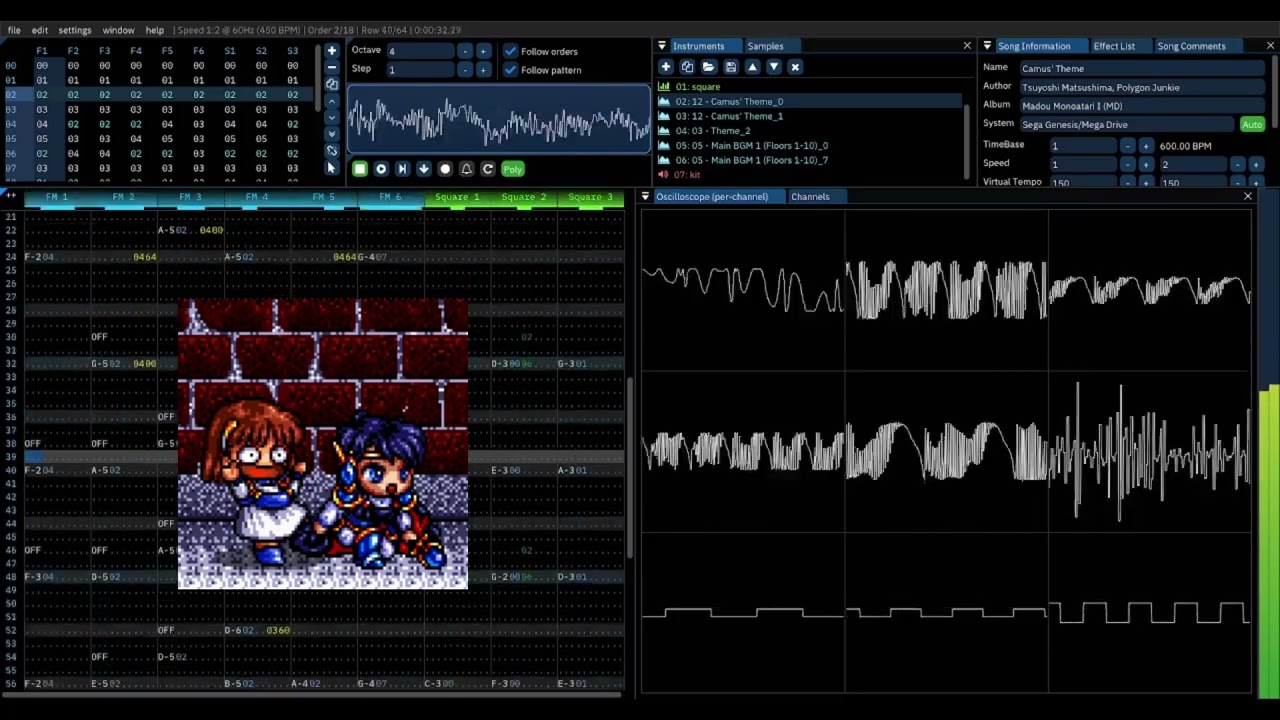Click the Album input field
The image size is (1280, 720).
click(1142, 106)
